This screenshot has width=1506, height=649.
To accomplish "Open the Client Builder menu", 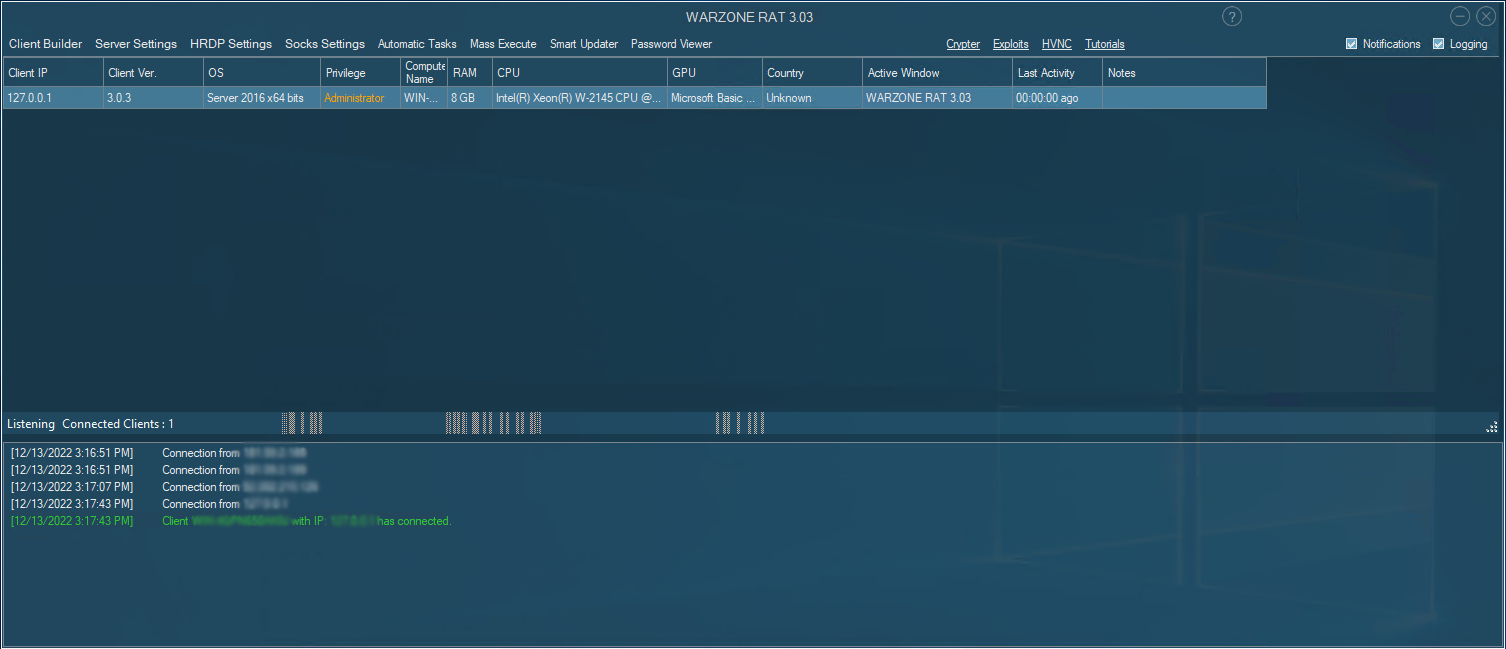I will click(x=46, y=44).
